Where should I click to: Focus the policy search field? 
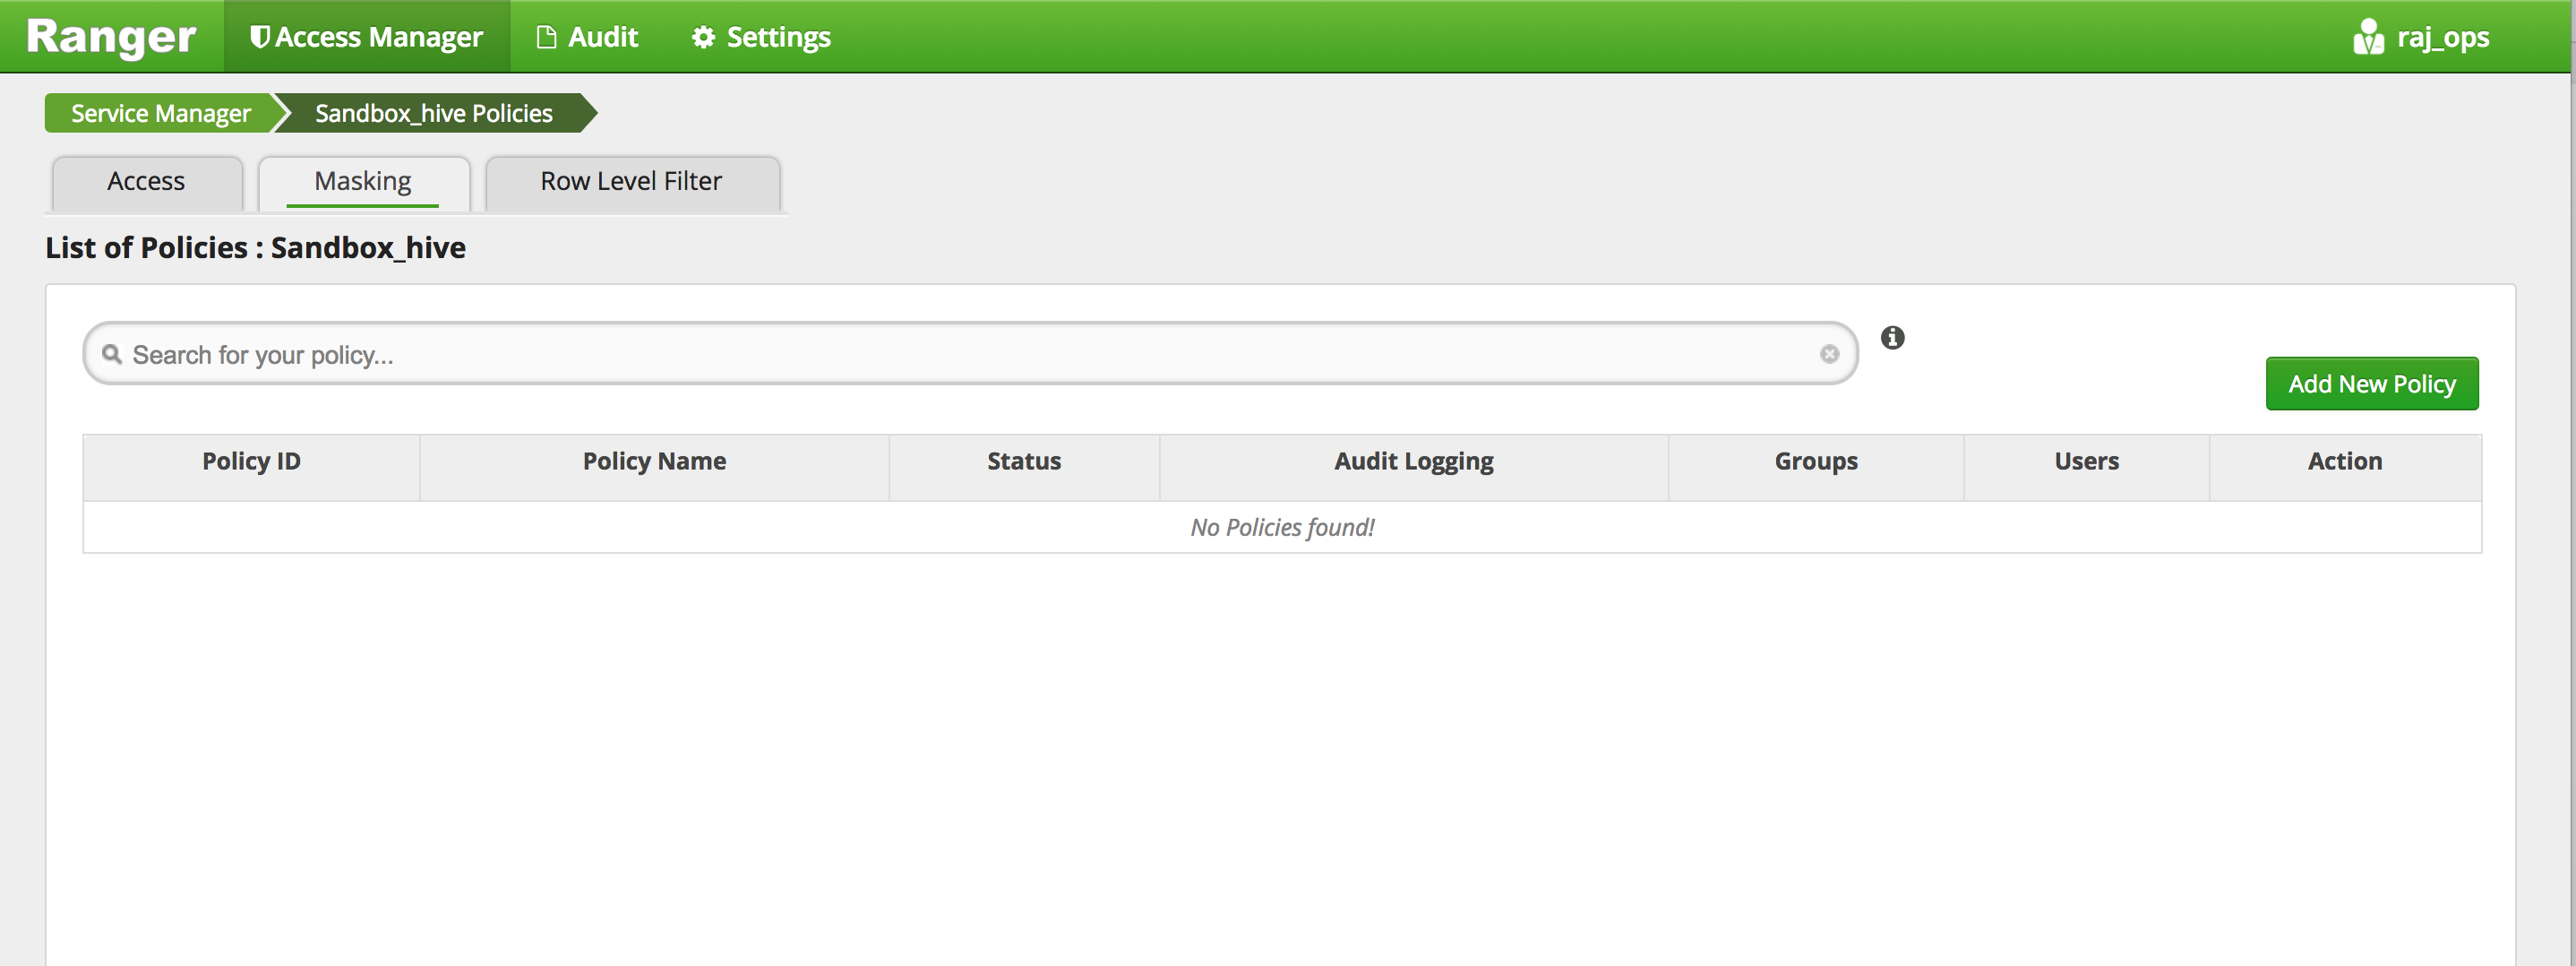tap(970, 354)
